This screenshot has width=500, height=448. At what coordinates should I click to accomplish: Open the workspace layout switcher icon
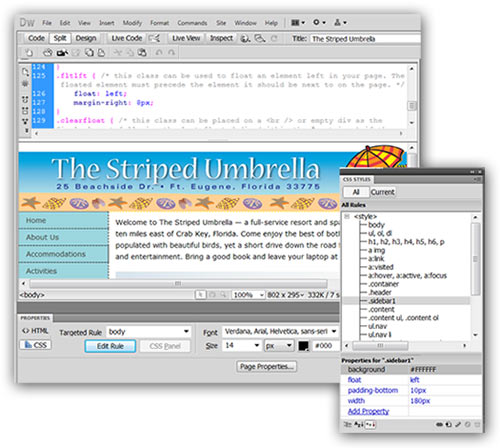click(297, 23)
